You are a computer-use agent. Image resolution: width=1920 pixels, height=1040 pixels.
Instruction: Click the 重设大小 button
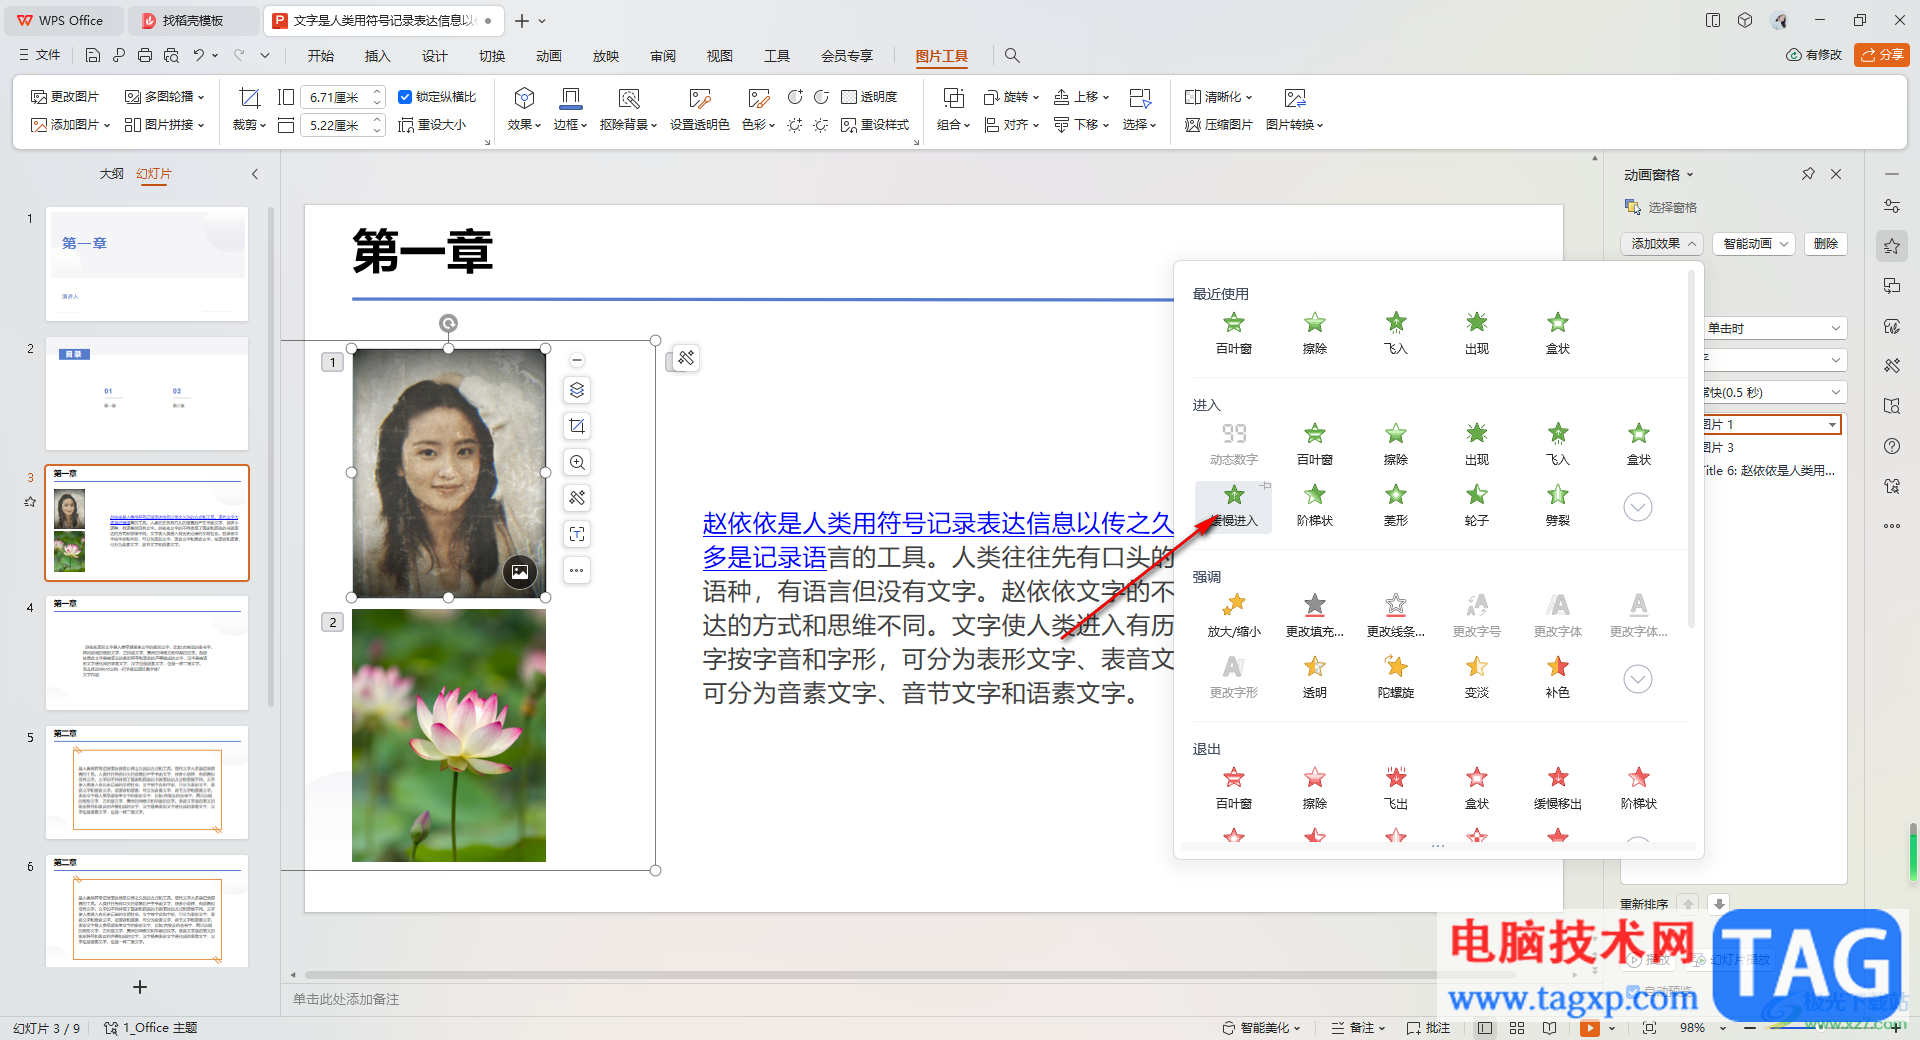tap(432, 125)
